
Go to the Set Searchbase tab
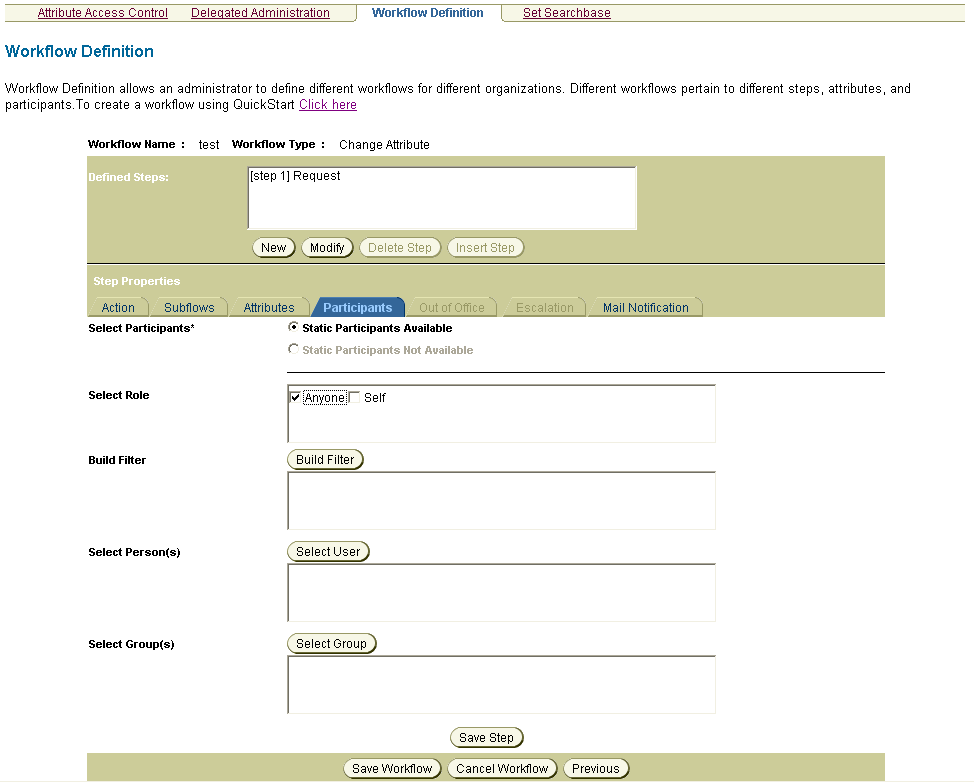[567, 12]
